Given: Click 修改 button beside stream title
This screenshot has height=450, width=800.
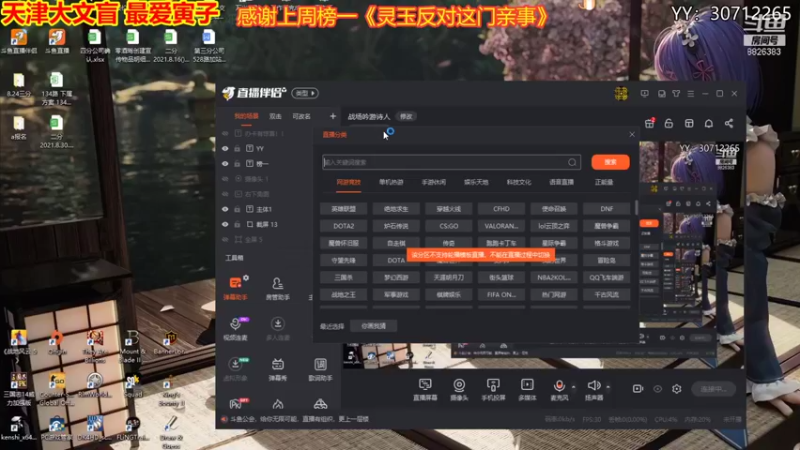Looking at the screenshot, I should coord(406,116).
